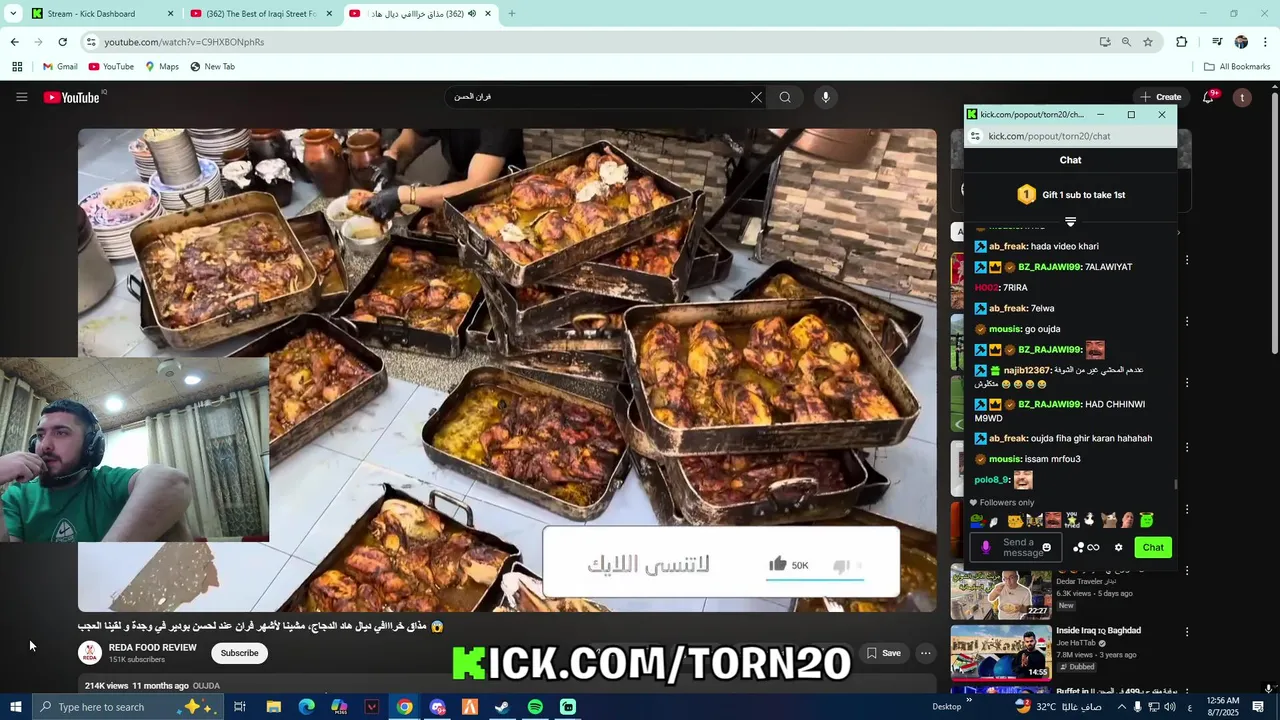Click the Chrome address bar URL

pyautogui.click(x=184, y=42)
